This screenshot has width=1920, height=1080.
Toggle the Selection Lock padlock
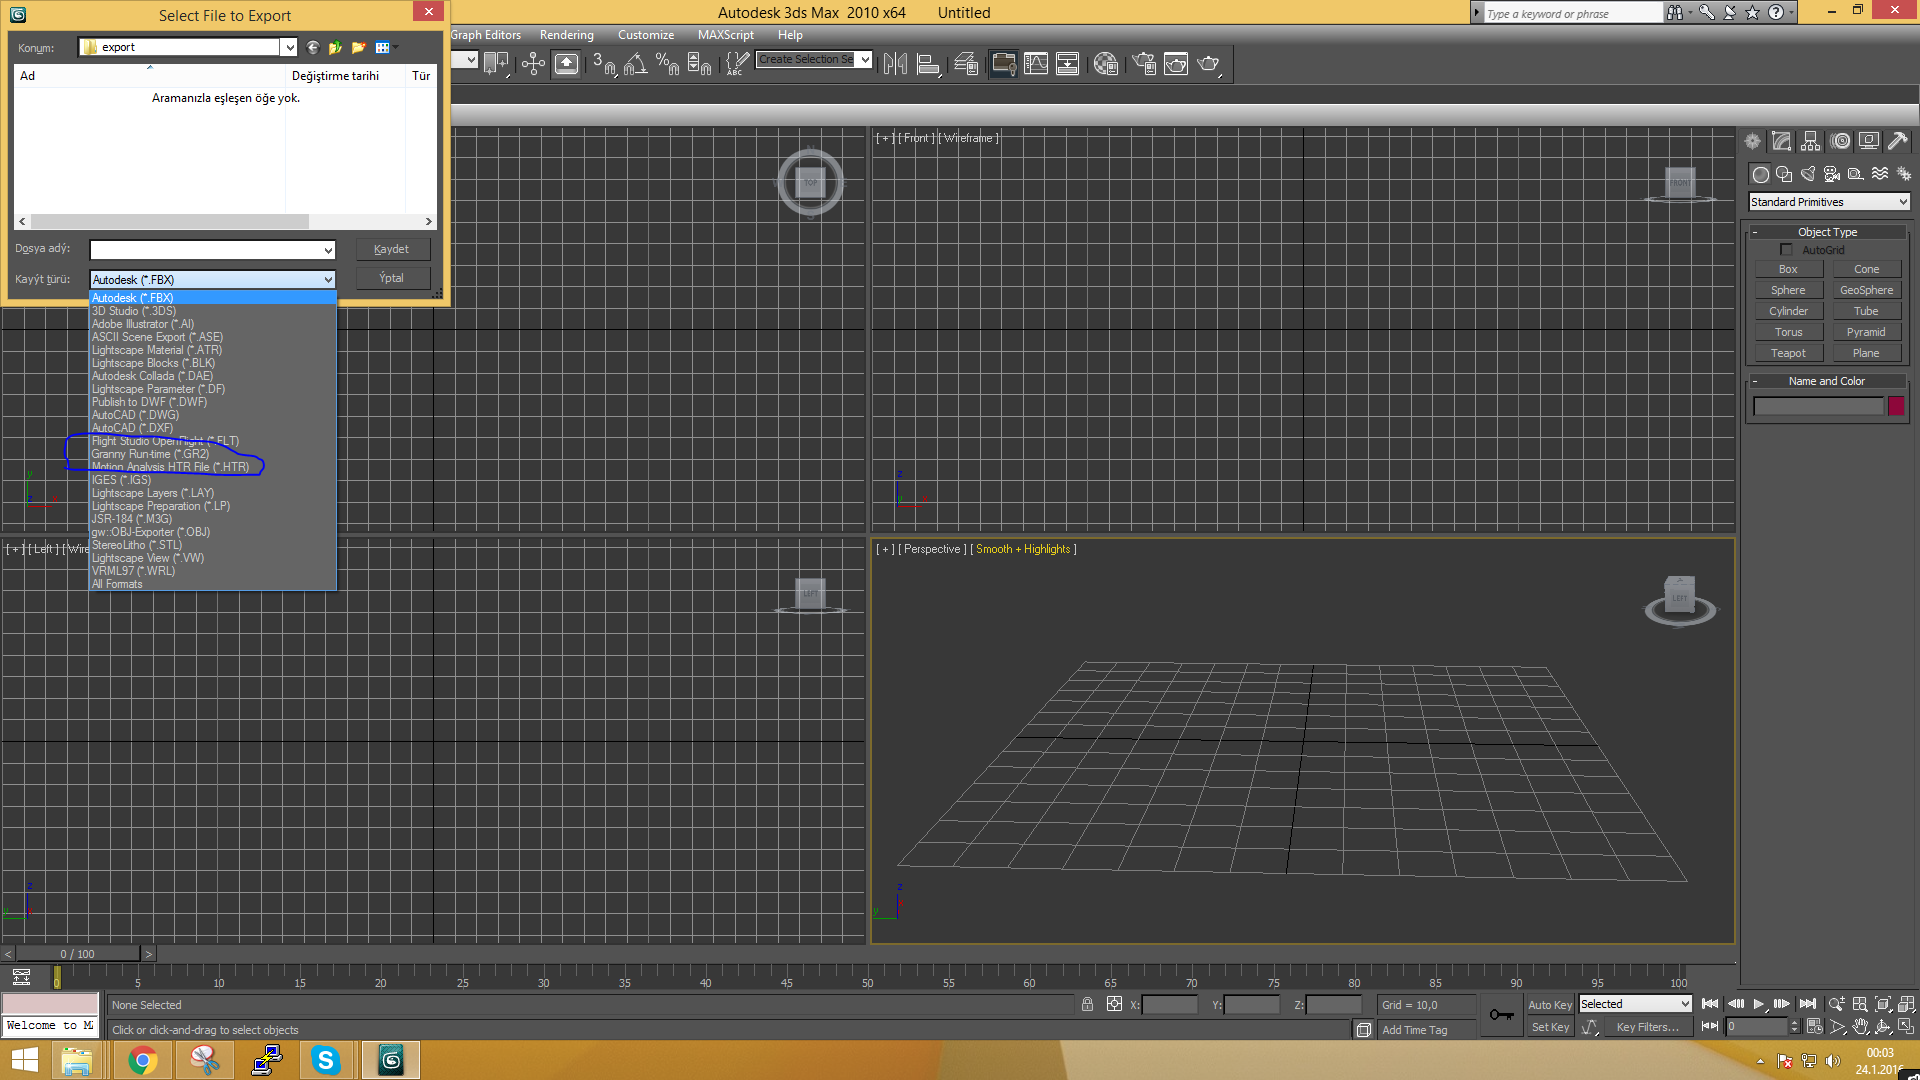[x=1087, y=1004]
